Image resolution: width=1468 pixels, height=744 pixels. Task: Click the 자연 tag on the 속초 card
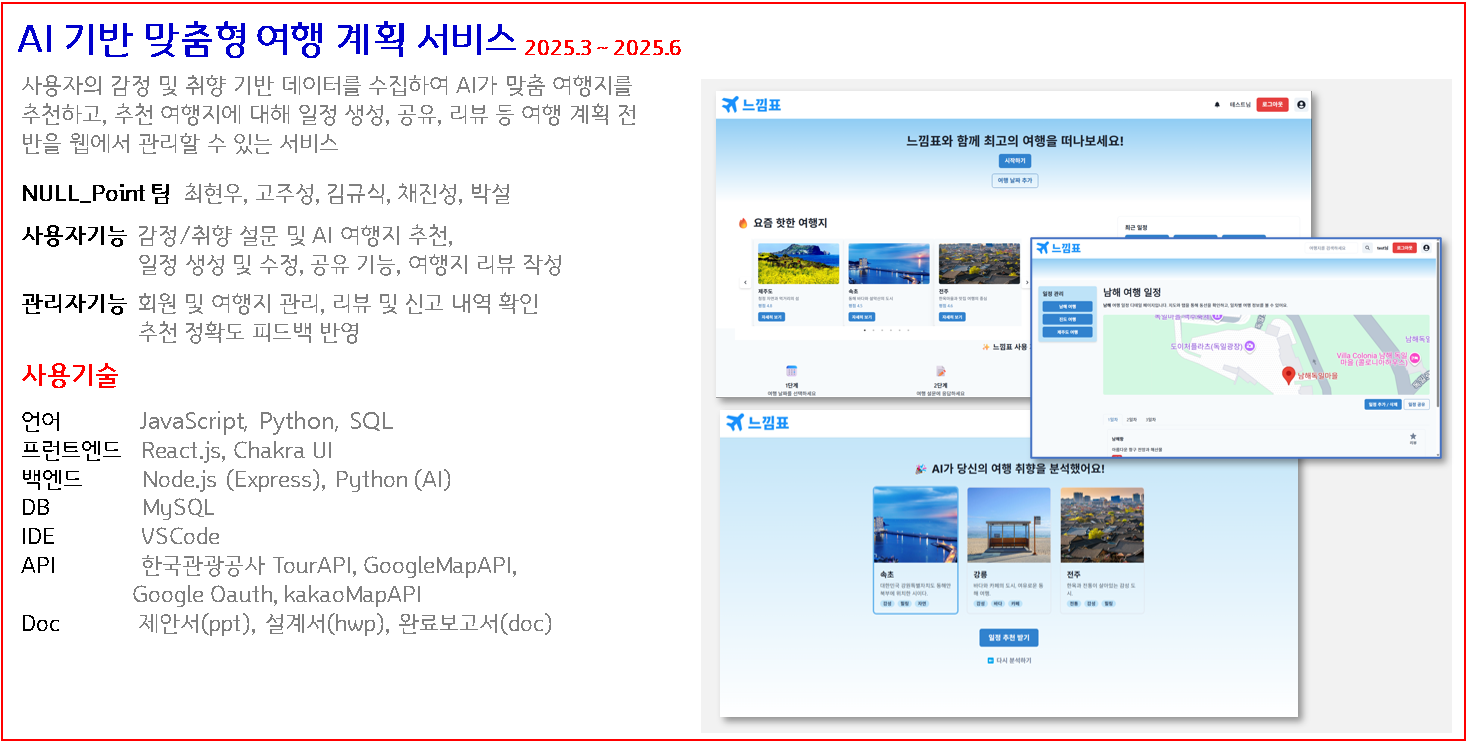pyautogui.click(x=922, y=604)
